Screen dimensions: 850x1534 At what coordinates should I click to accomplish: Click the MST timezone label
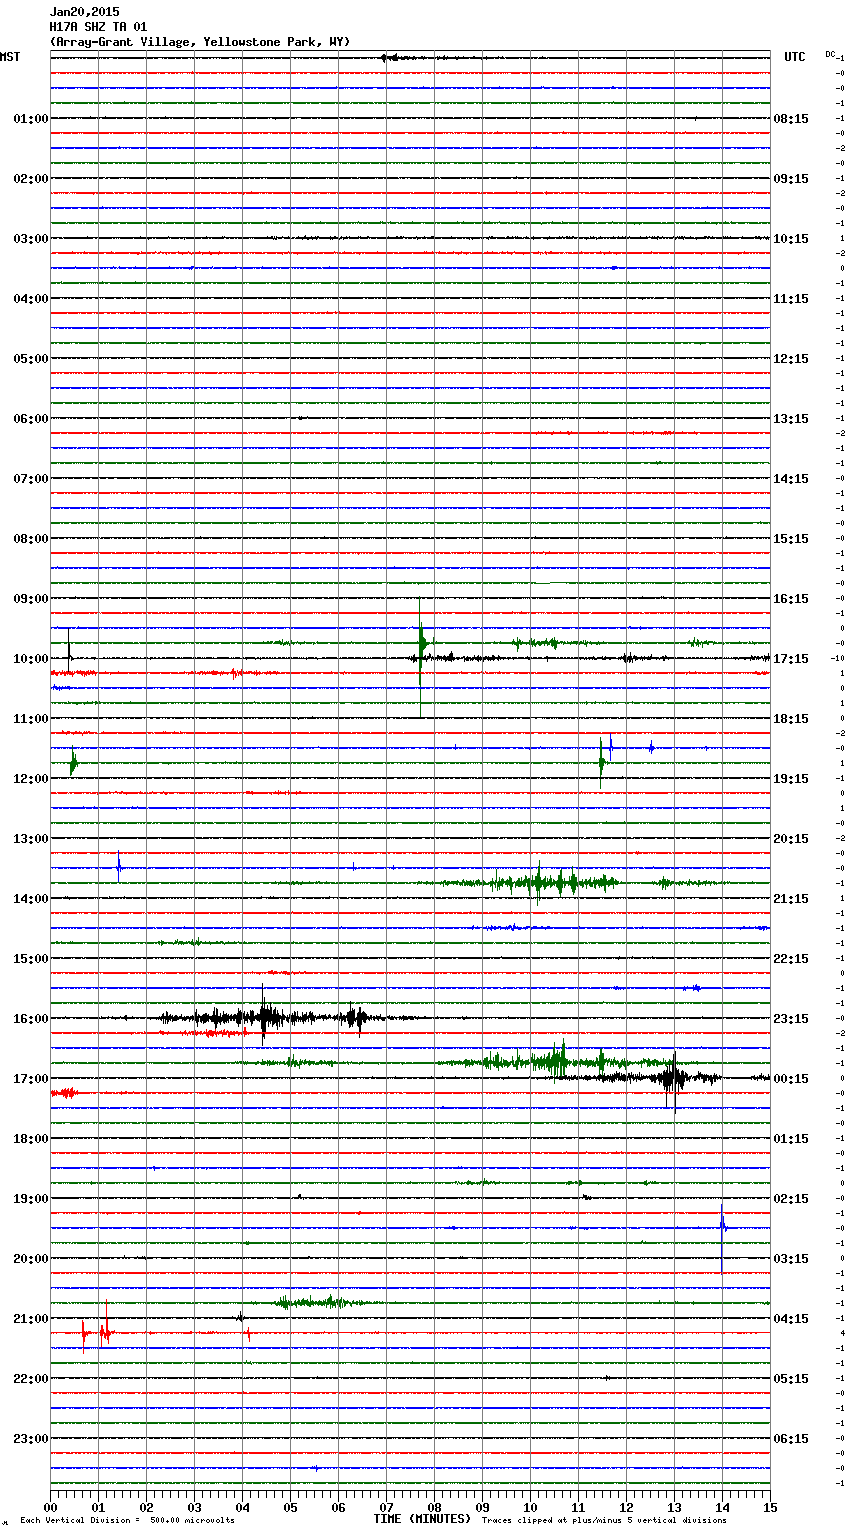[x=9, y=57]
